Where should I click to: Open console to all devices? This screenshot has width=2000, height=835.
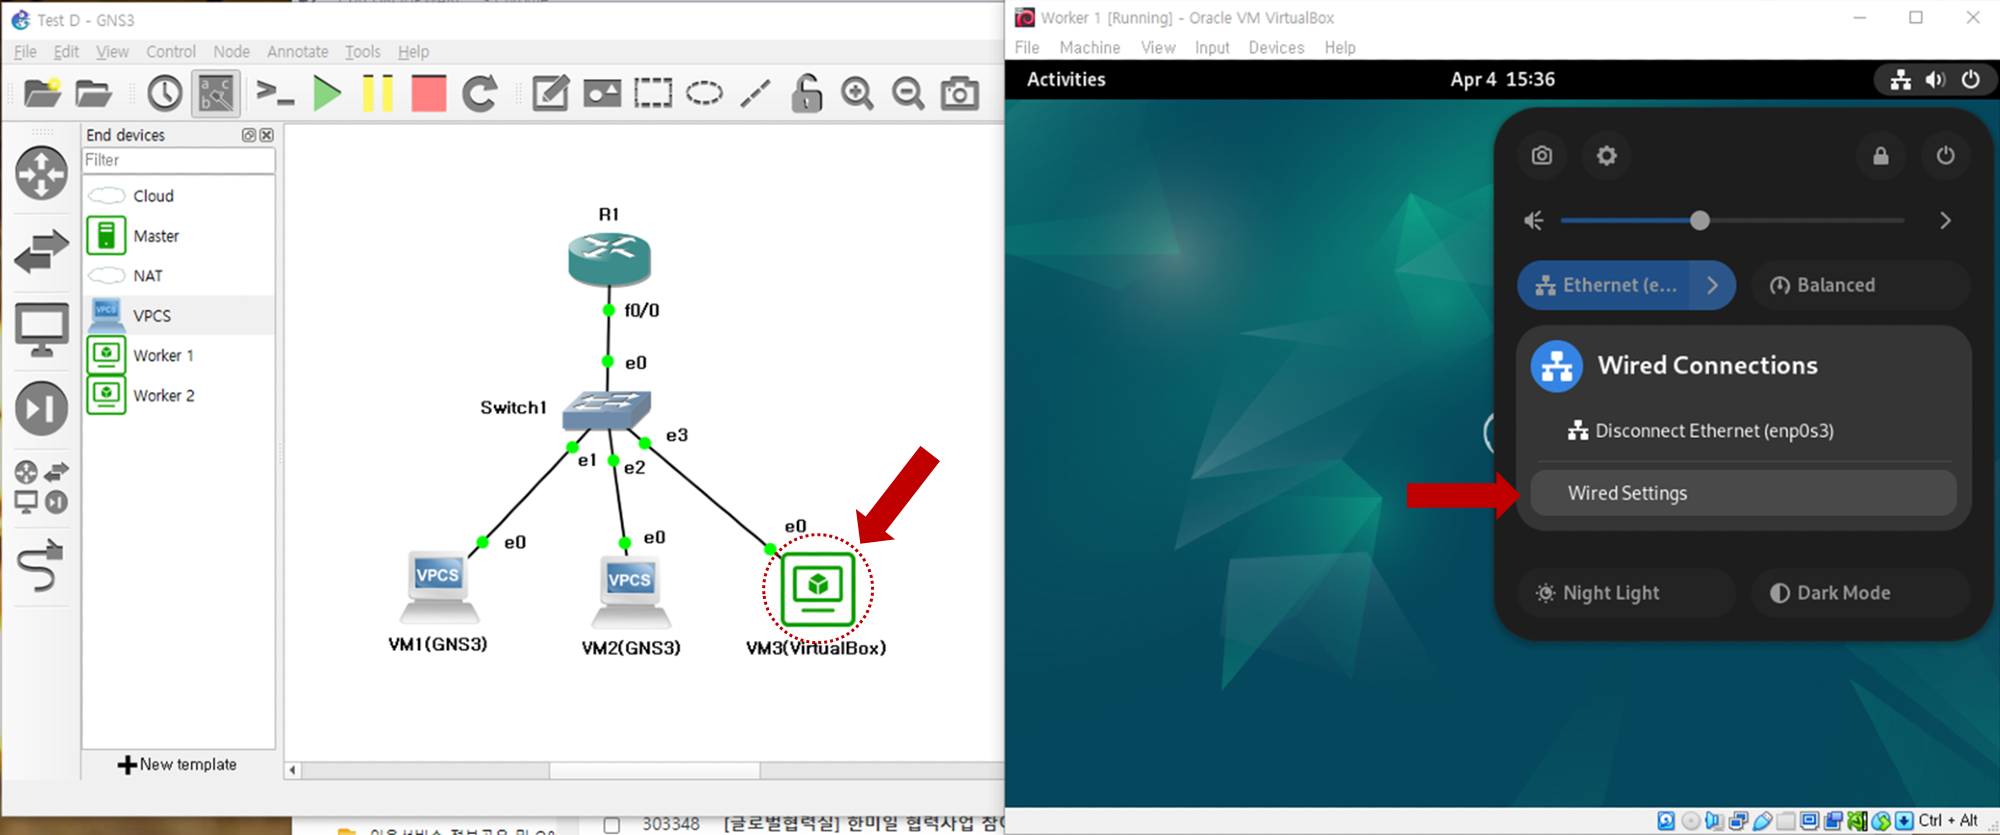point(274,93)
